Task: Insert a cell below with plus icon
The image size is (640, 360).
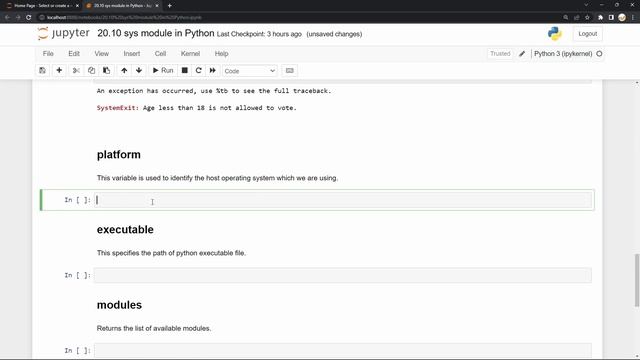Action: (x=59, y=71)
